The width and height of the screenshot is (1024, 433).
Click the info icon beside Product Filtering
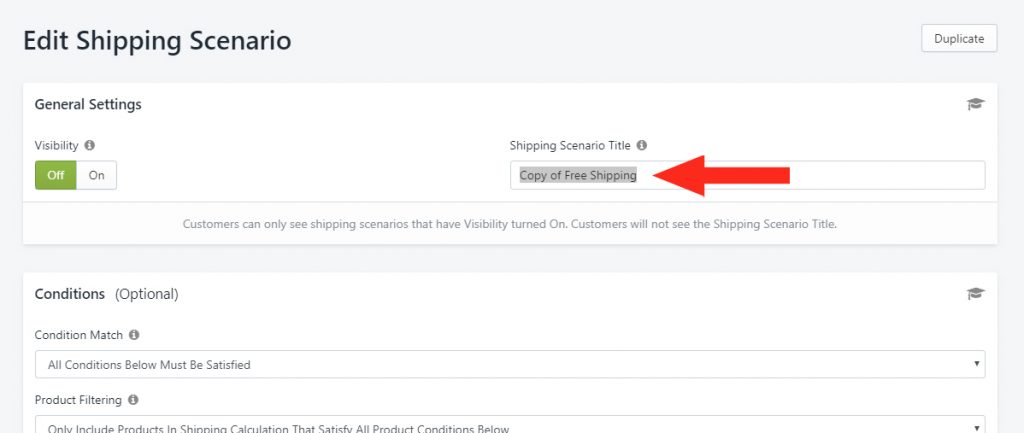coord(133,399)
